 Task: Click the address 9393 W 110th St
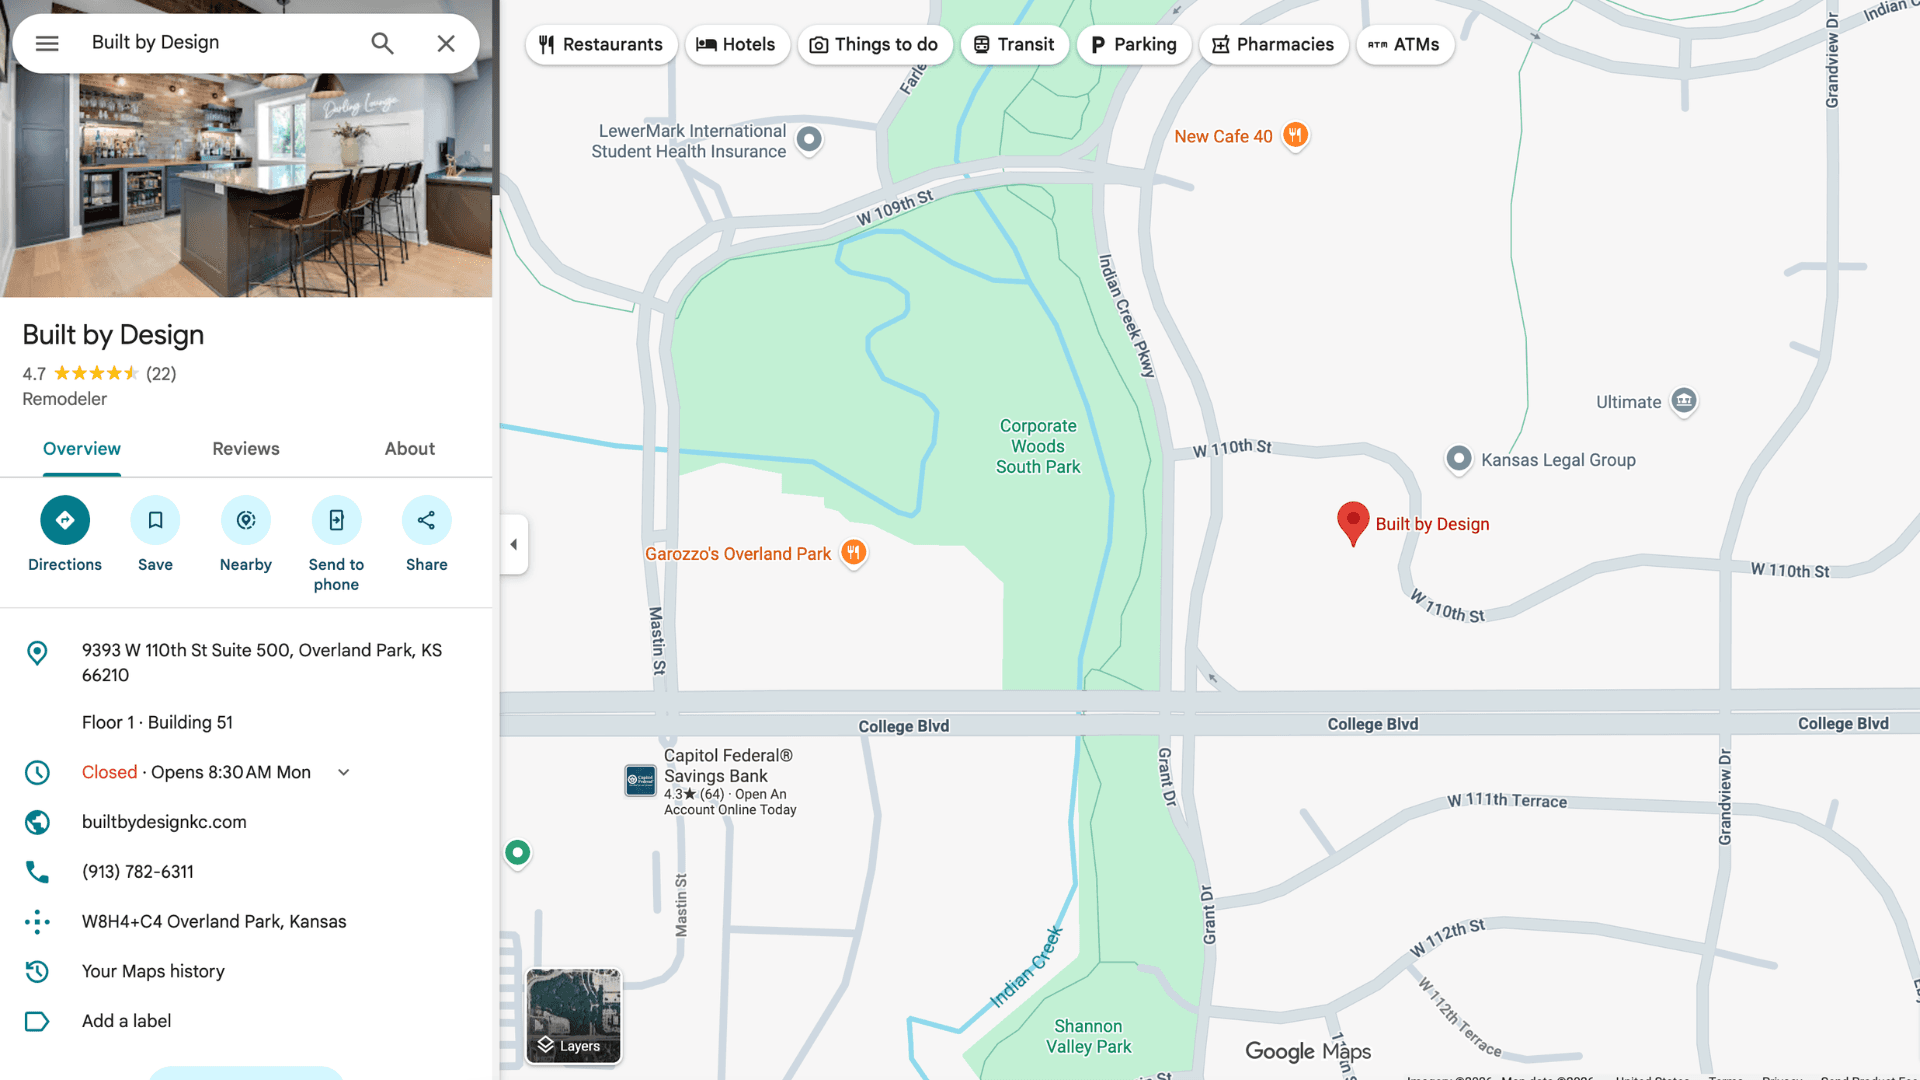click(262, 662)
